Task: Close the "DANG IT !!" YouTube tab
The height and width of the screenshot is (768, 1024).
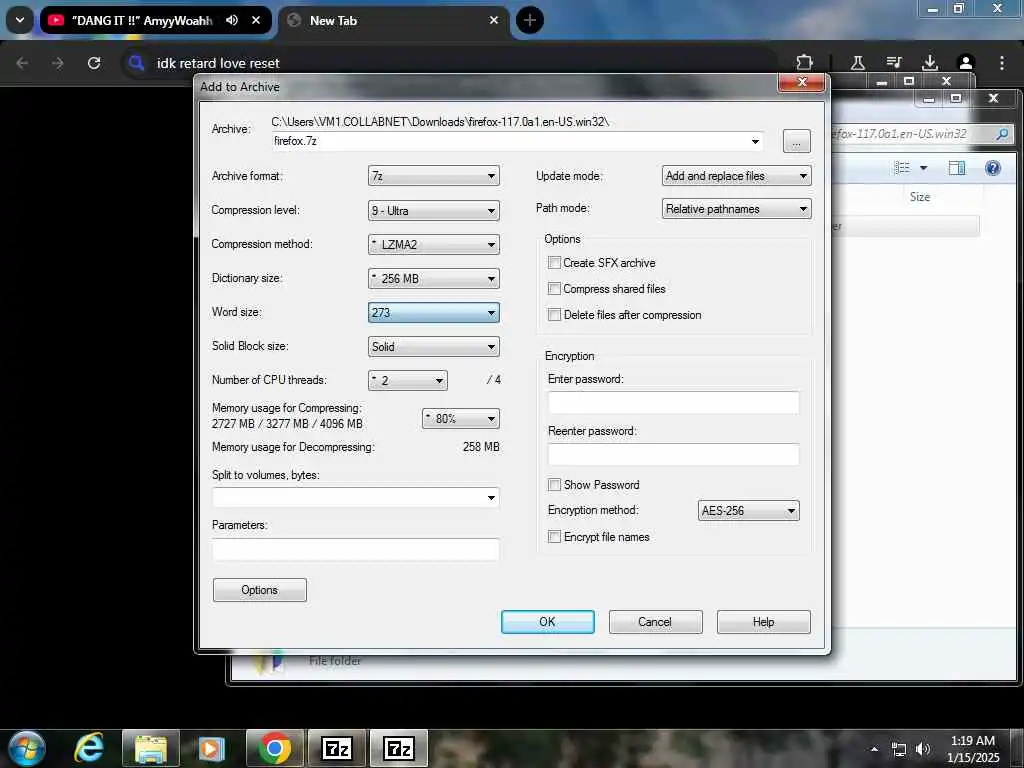Action: 256,20
